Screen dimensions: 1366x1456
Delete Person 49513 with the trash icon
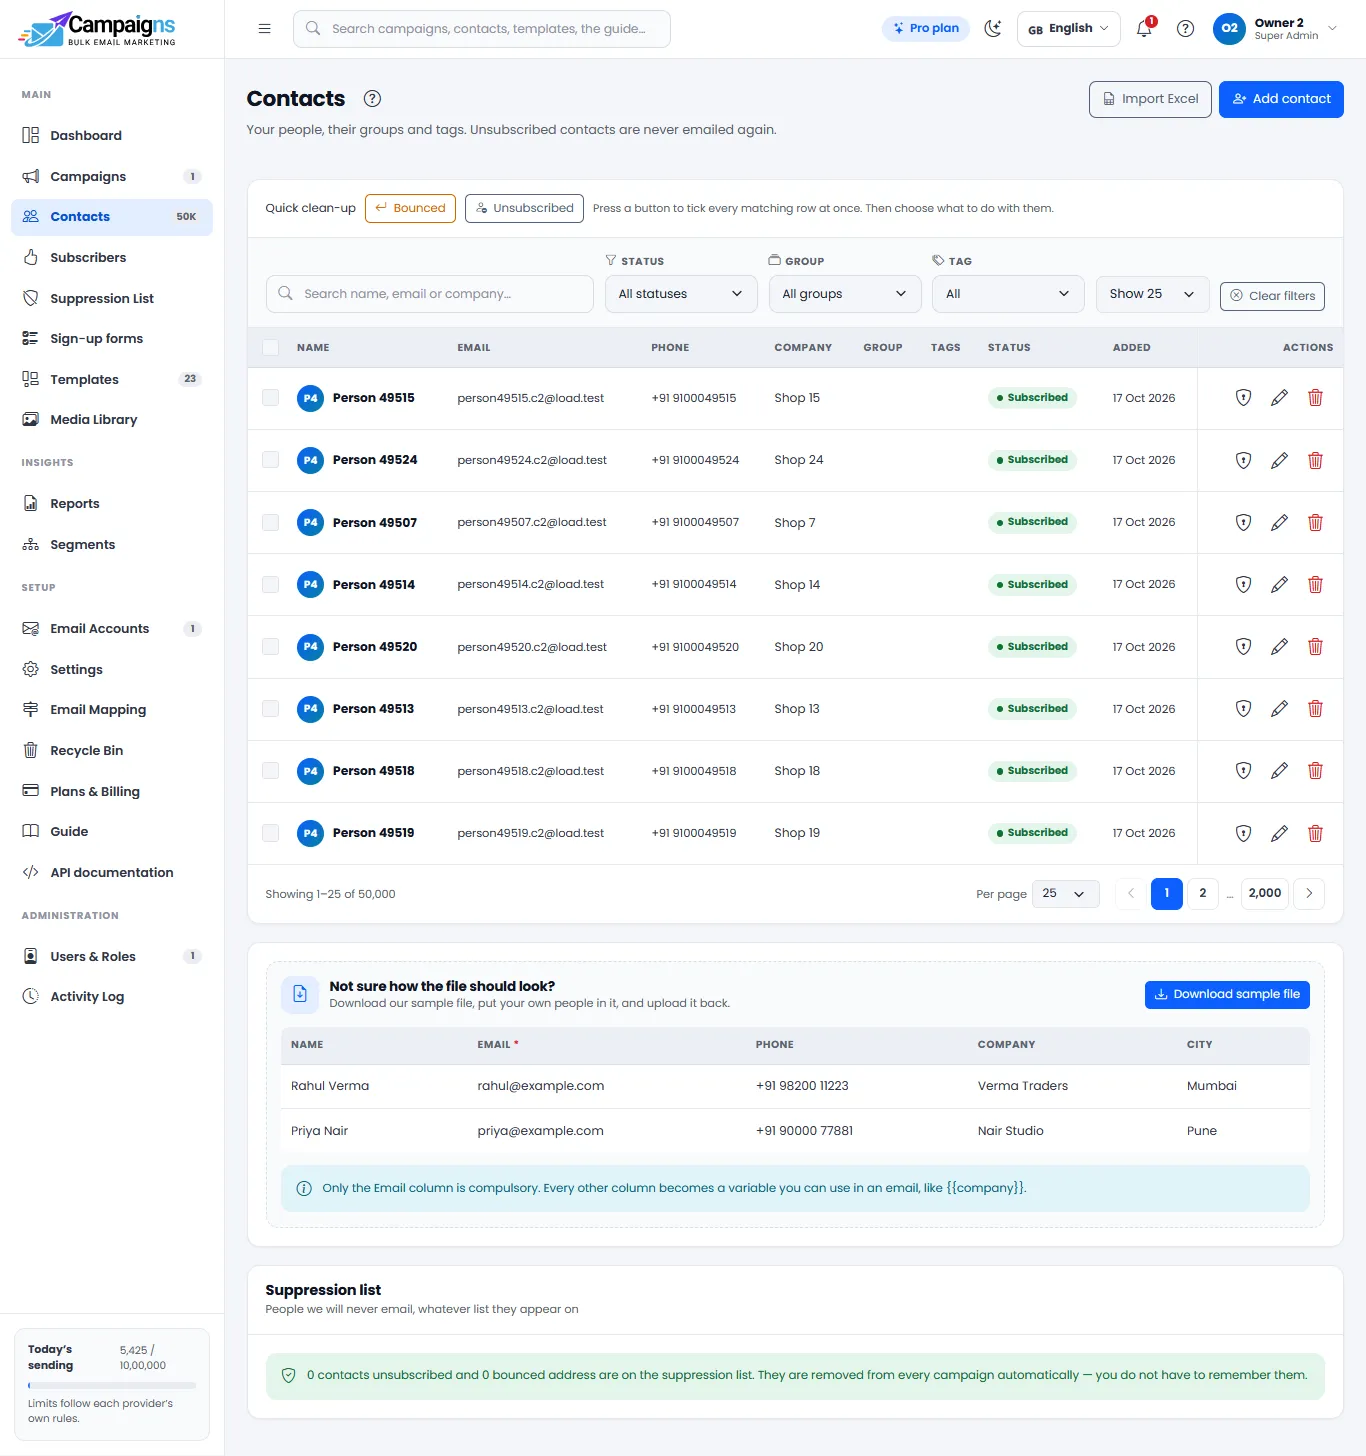pos(1315,709)
